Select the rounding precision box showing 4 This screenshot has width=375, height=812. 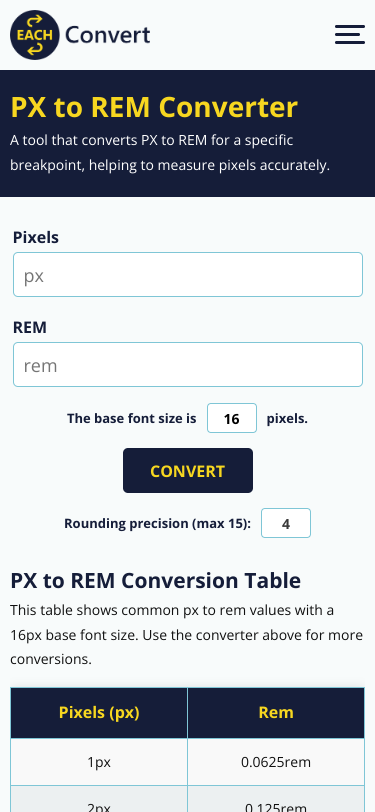286,523
